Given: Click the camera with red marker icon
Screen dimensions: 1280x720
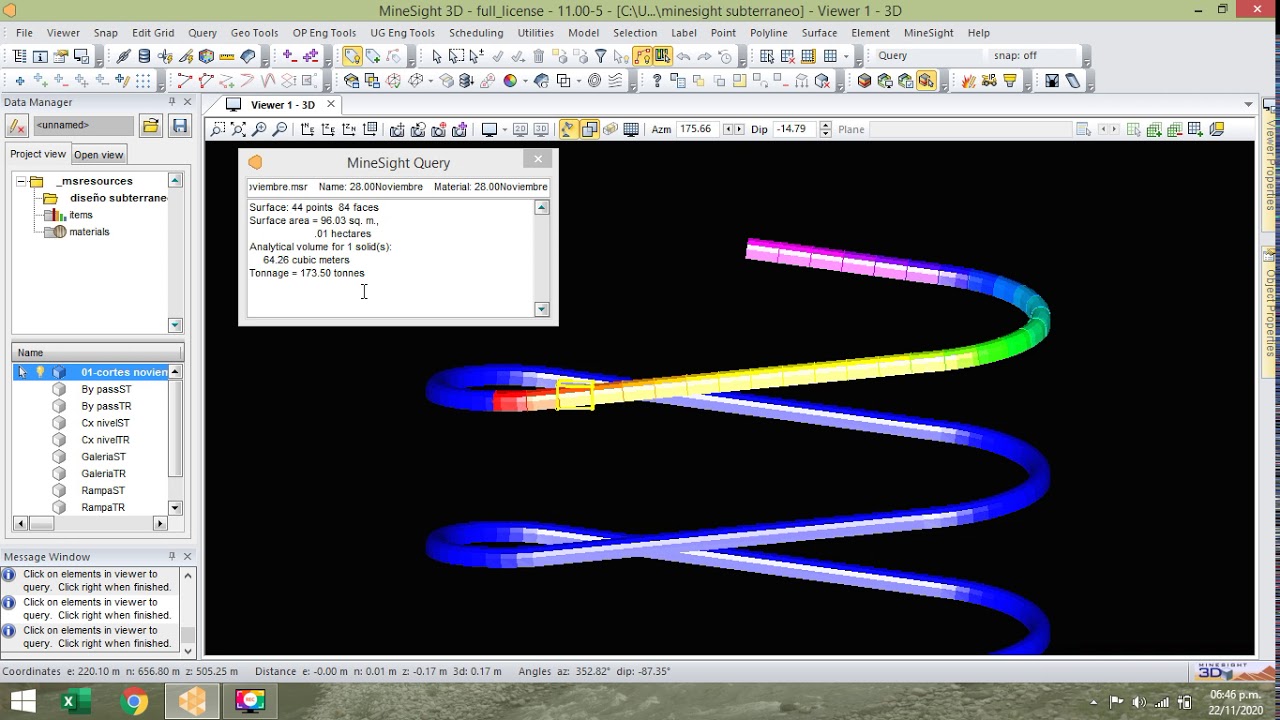Looking at the screenshot, I should pos(440,129).
